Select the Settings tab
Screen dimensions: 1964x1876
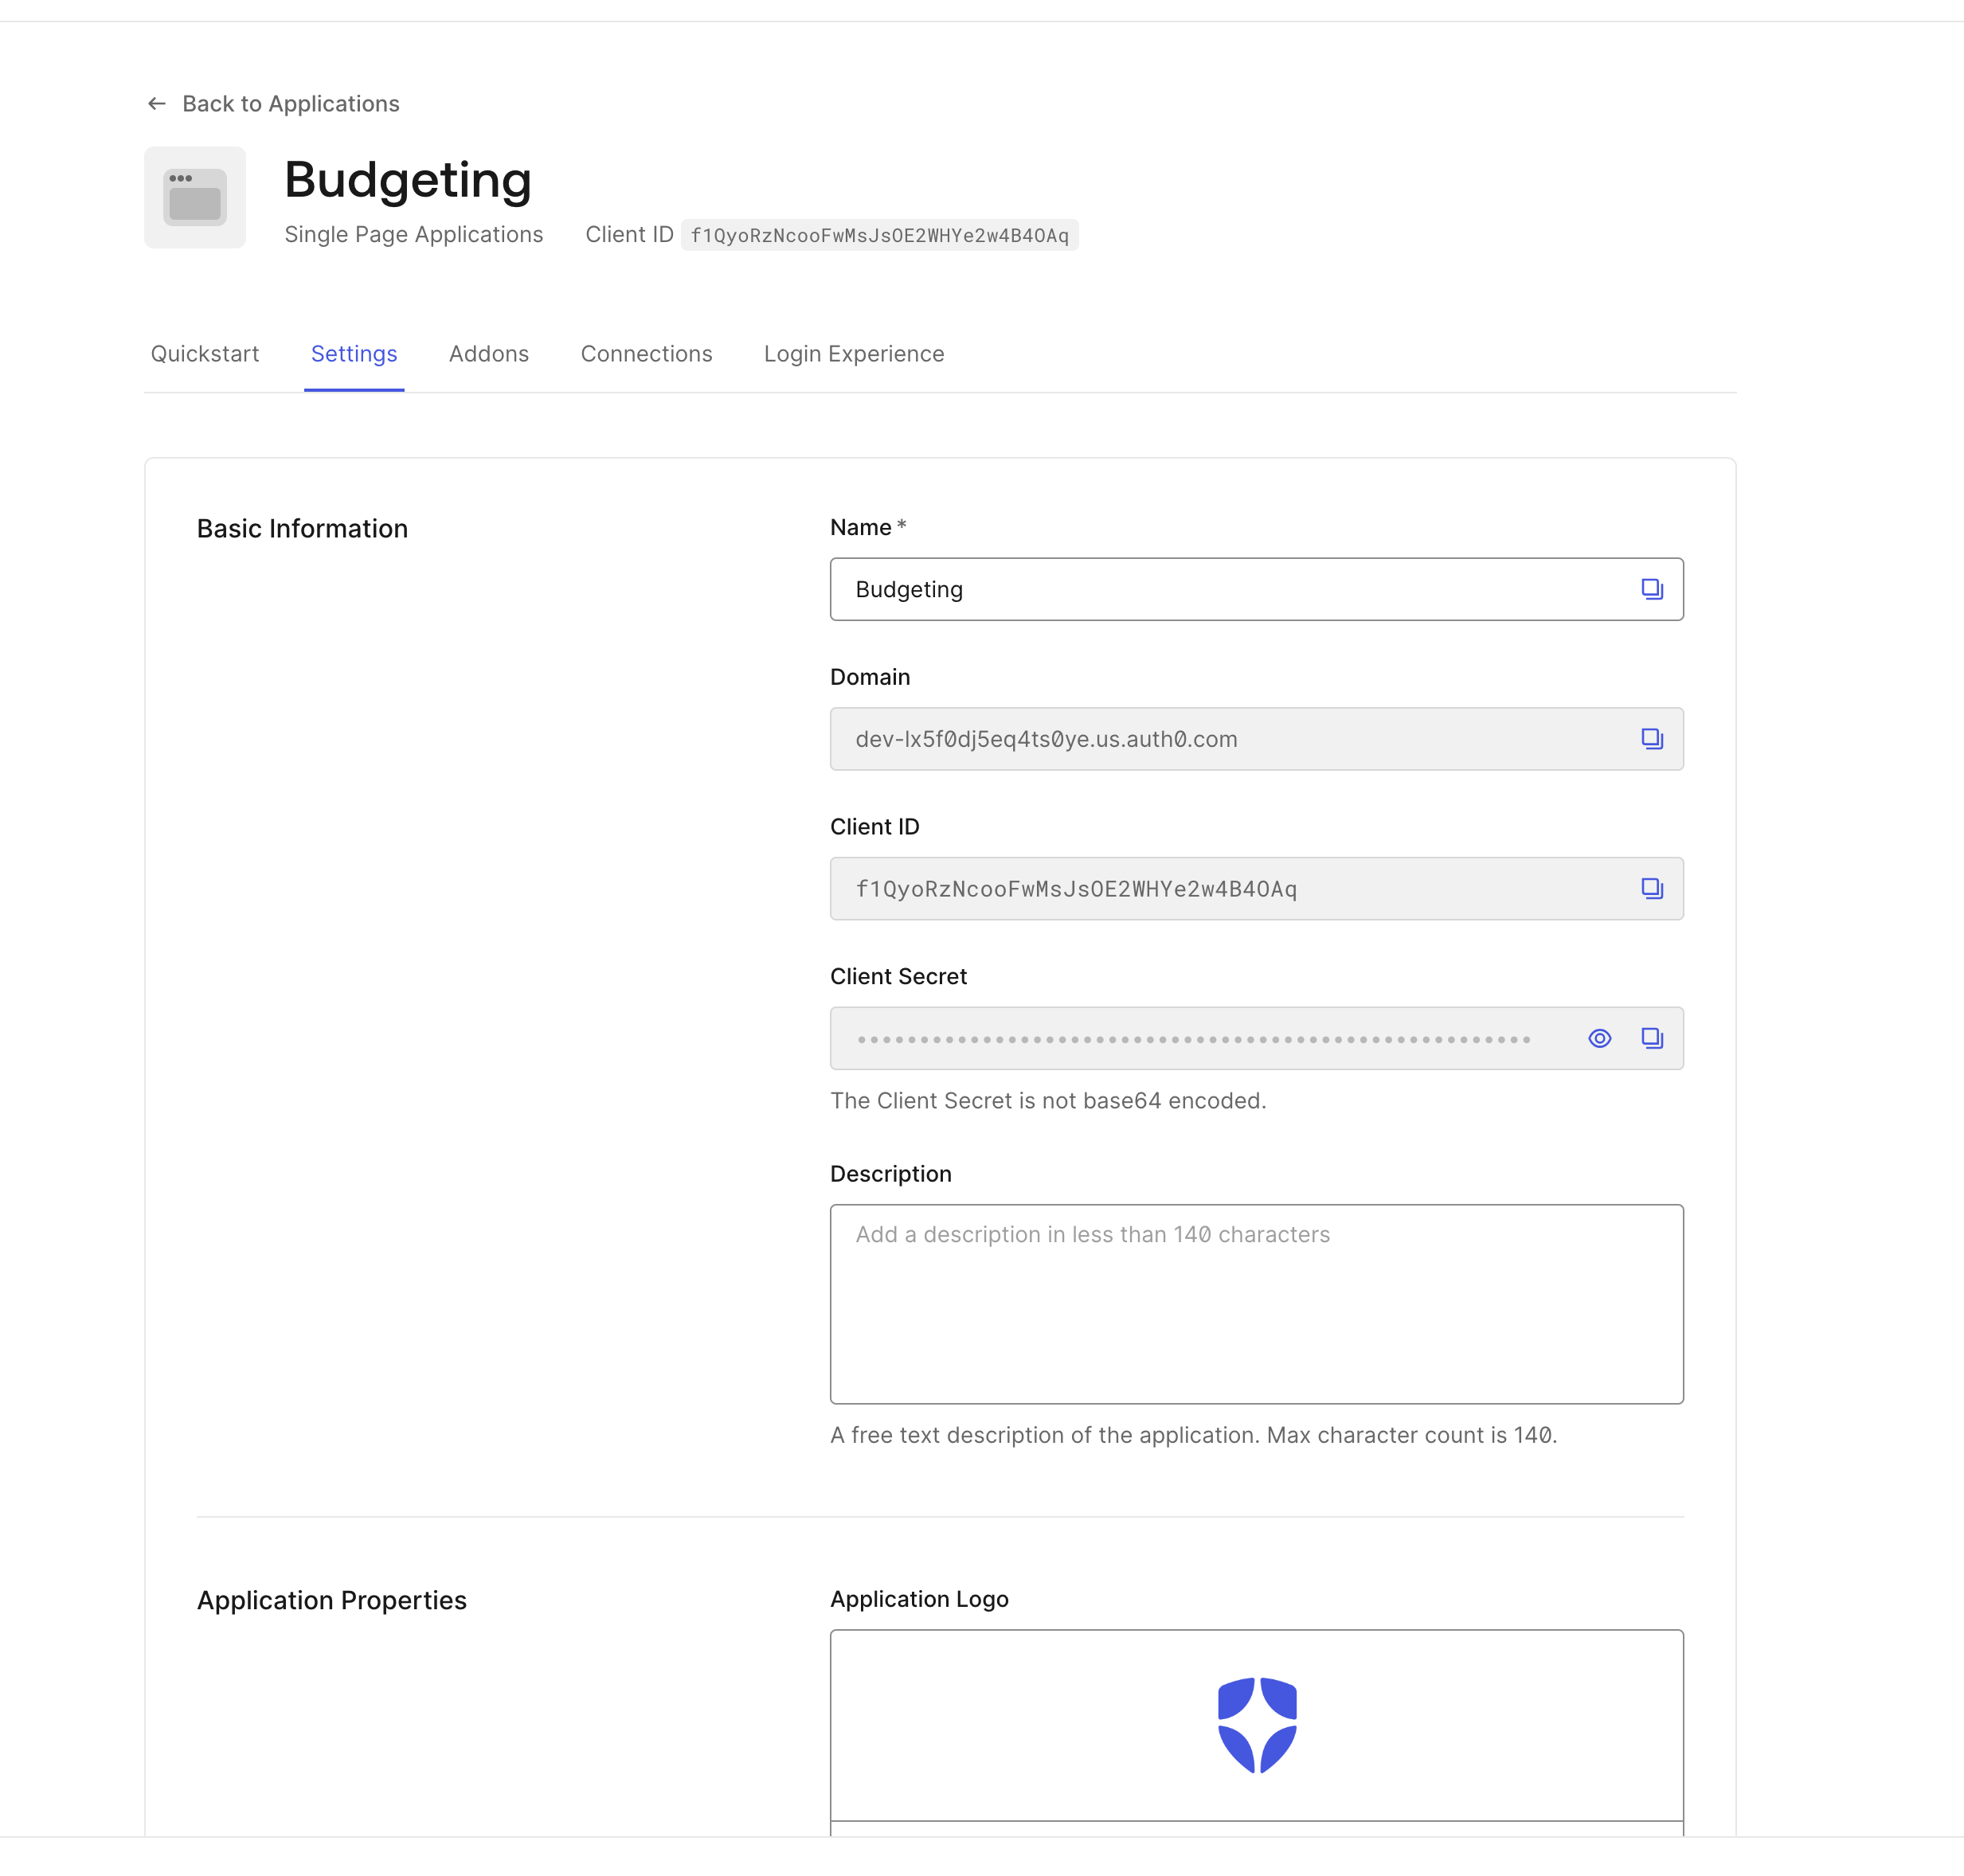[x=354, y=354]
